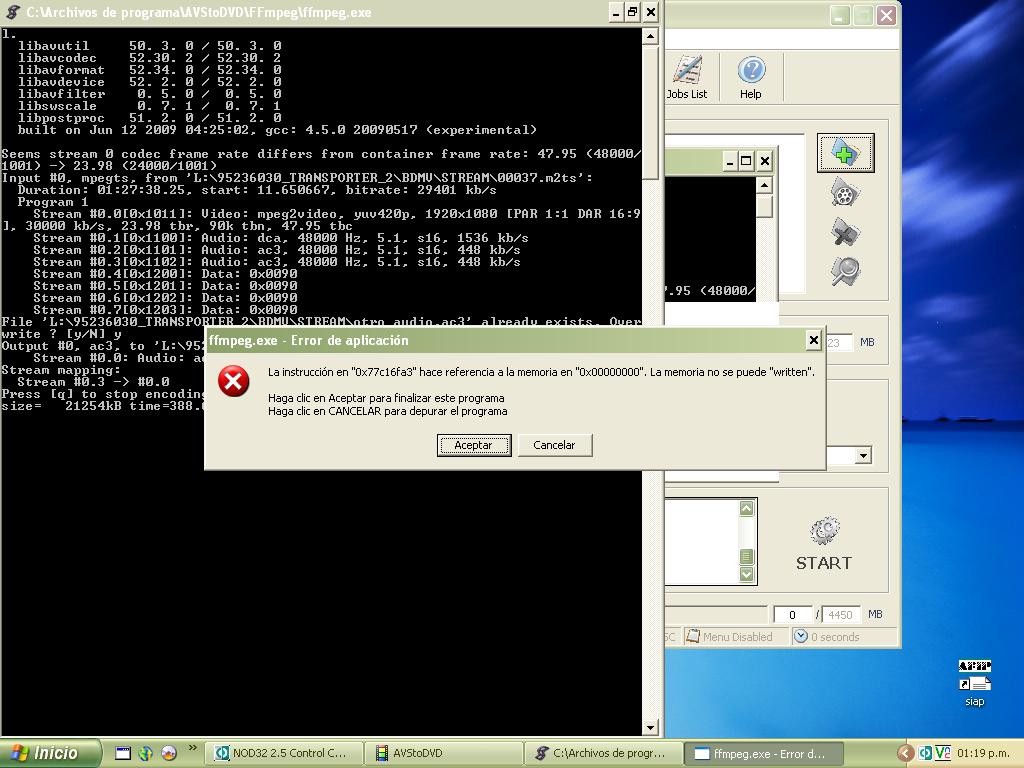Click the green V tray icon
Image resolution: width=1024 pixels, height=768 pixels.
[942, 754]
